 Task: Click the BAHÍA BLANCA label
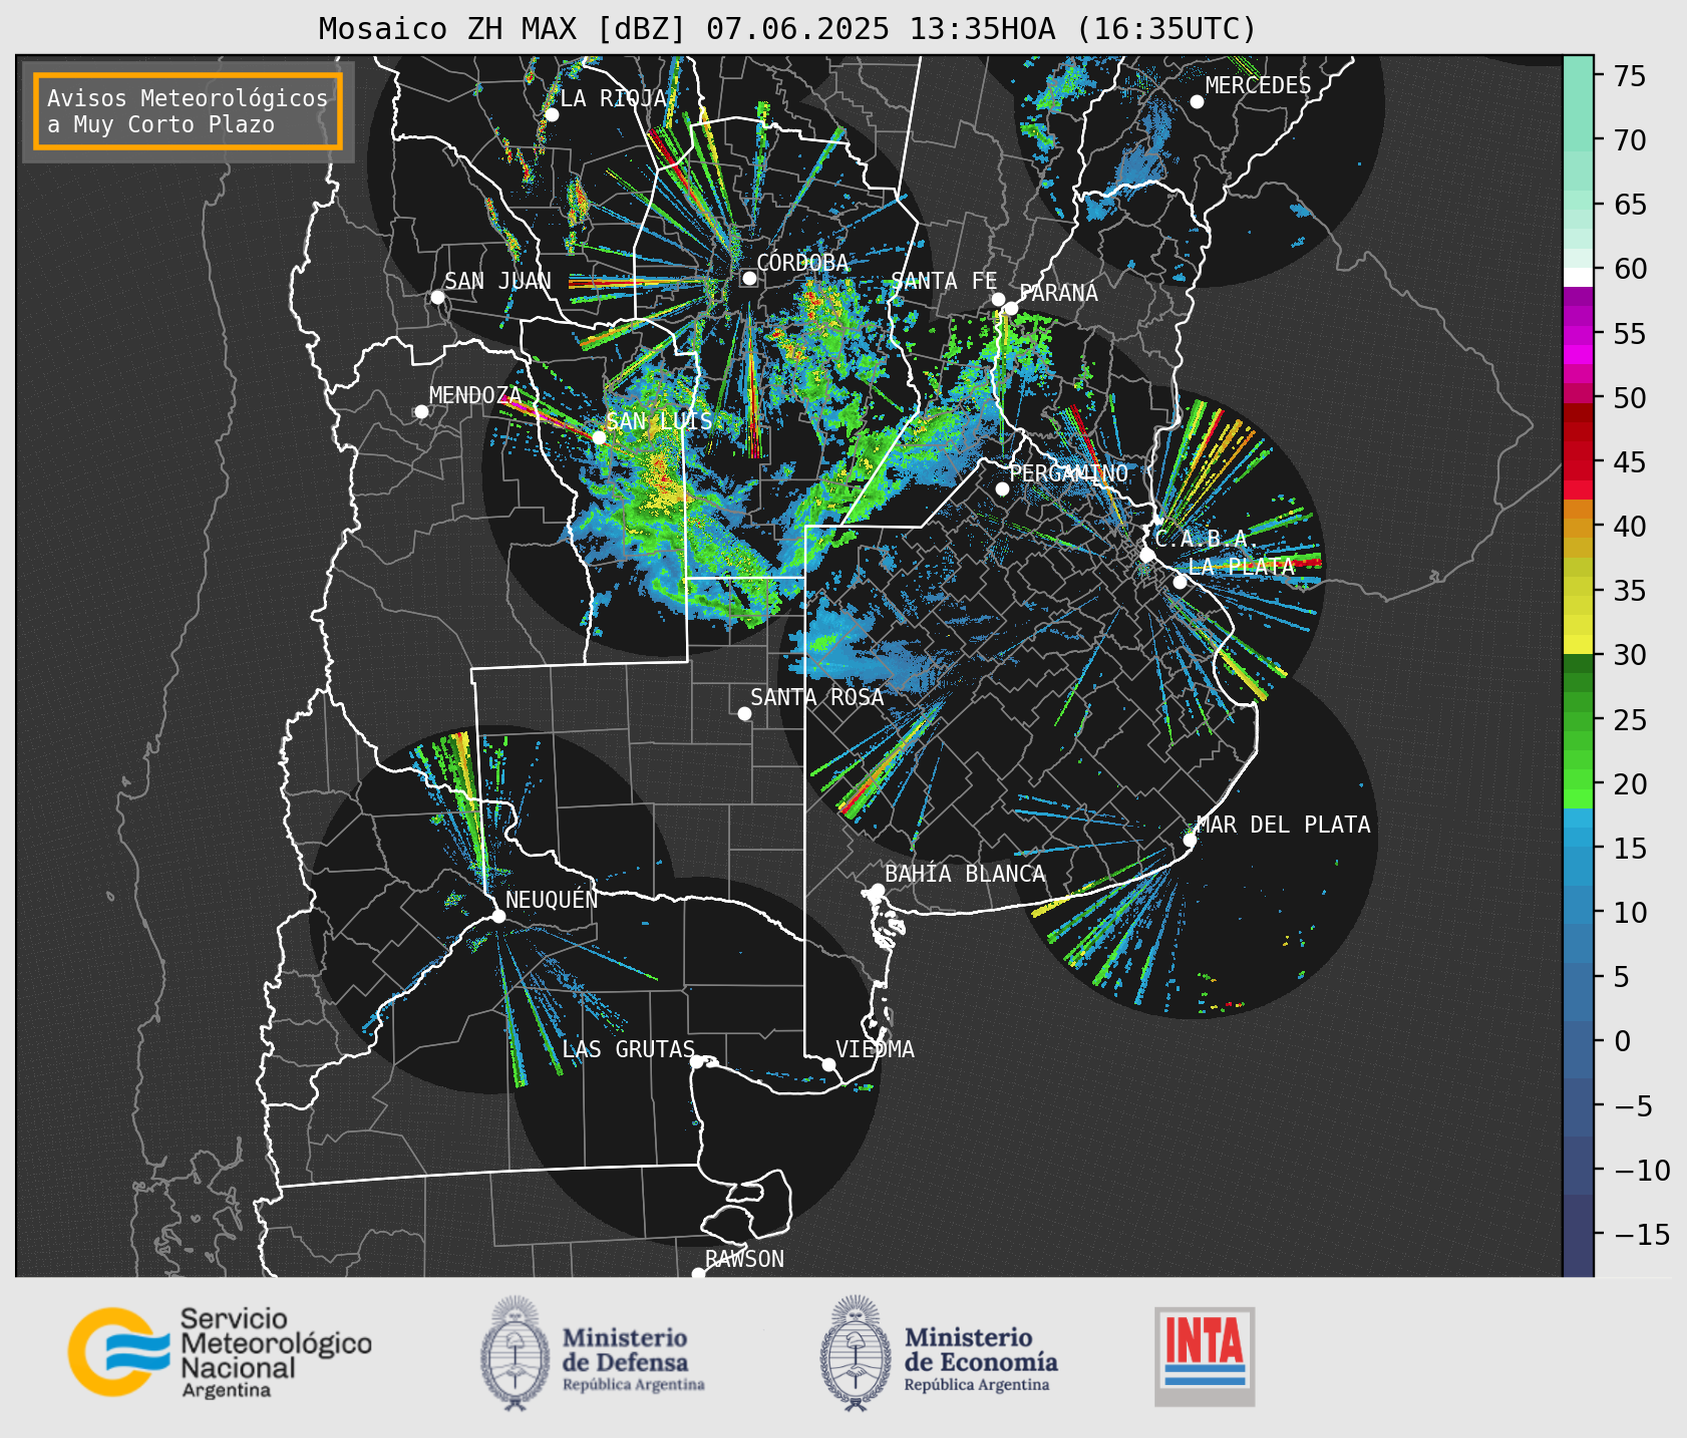(x=965, y=874)
